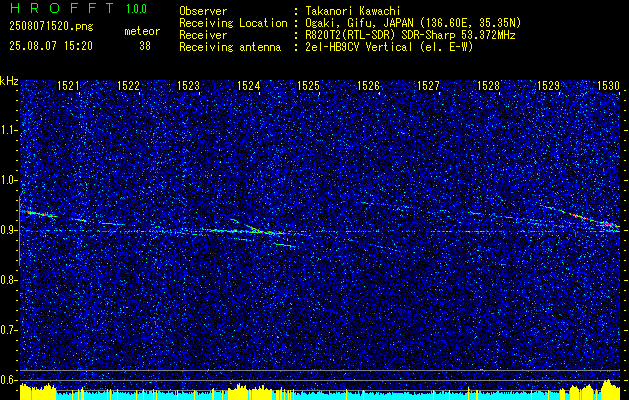
Task: Click time marker 1523
Action: (188, 85)
